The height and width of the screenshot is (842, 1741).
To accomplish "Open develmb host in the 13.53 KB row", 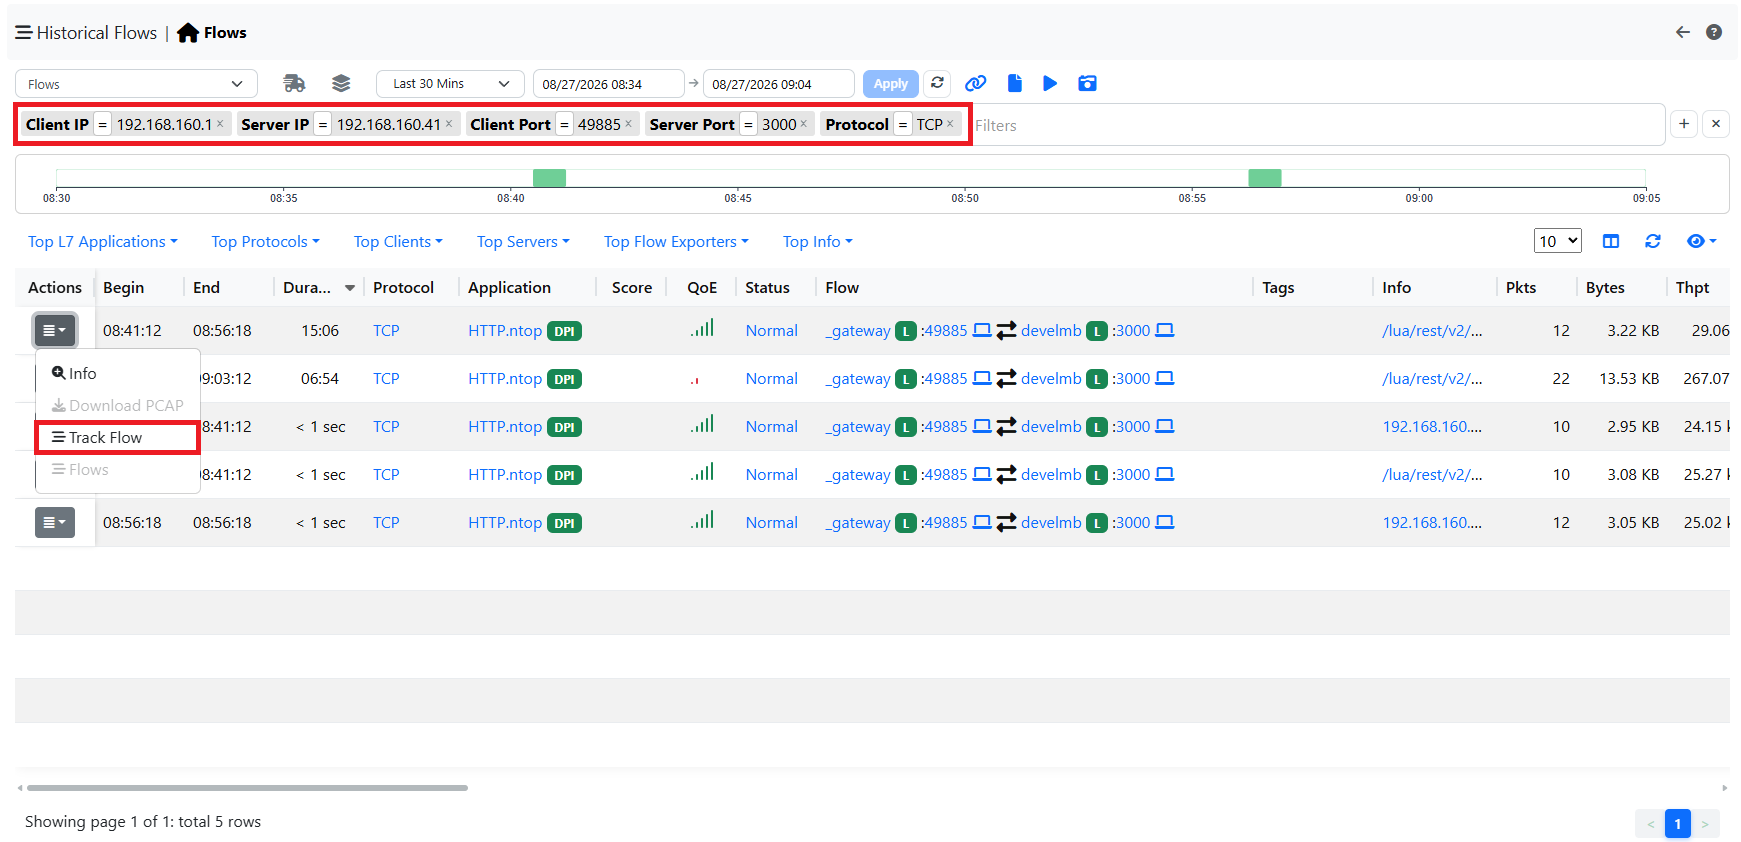I will (1051, 378).
